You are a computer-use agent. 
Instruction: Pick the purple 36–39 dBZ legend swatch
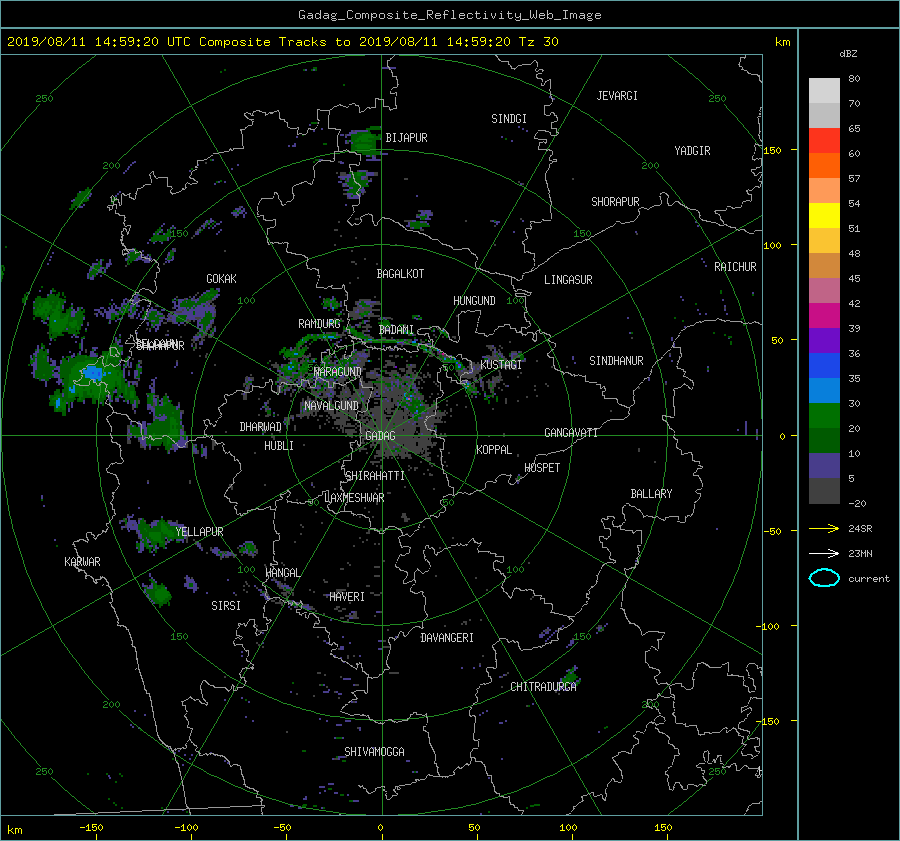tap(824, 341)
